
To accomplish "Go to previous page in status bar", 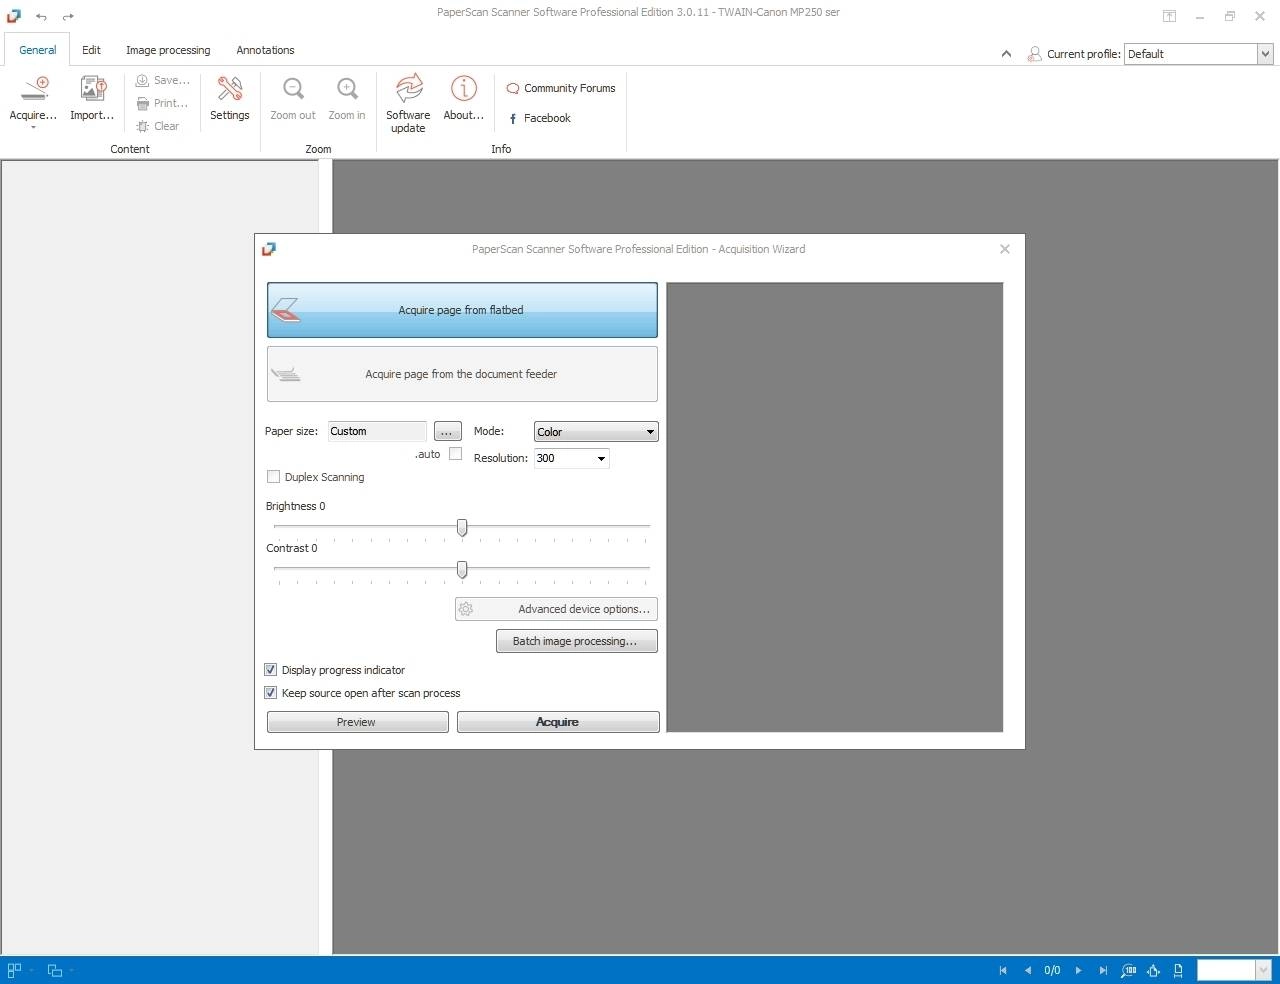I will [x=1028, y=970].
